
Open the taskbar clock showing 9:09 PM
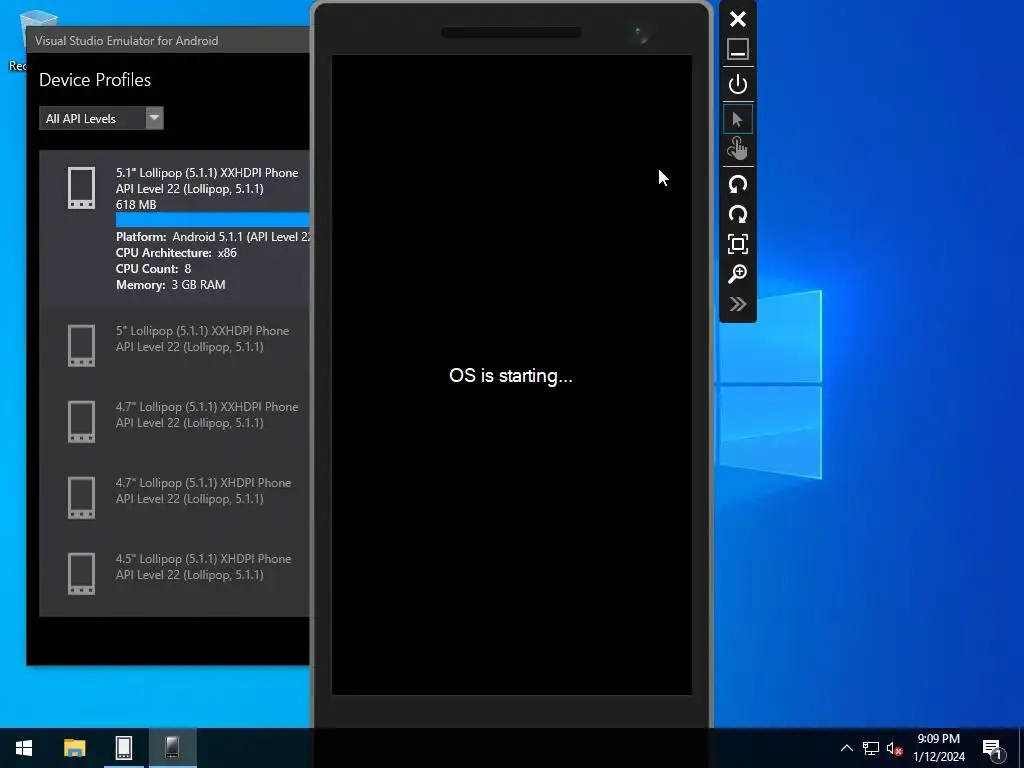[938, 748]
